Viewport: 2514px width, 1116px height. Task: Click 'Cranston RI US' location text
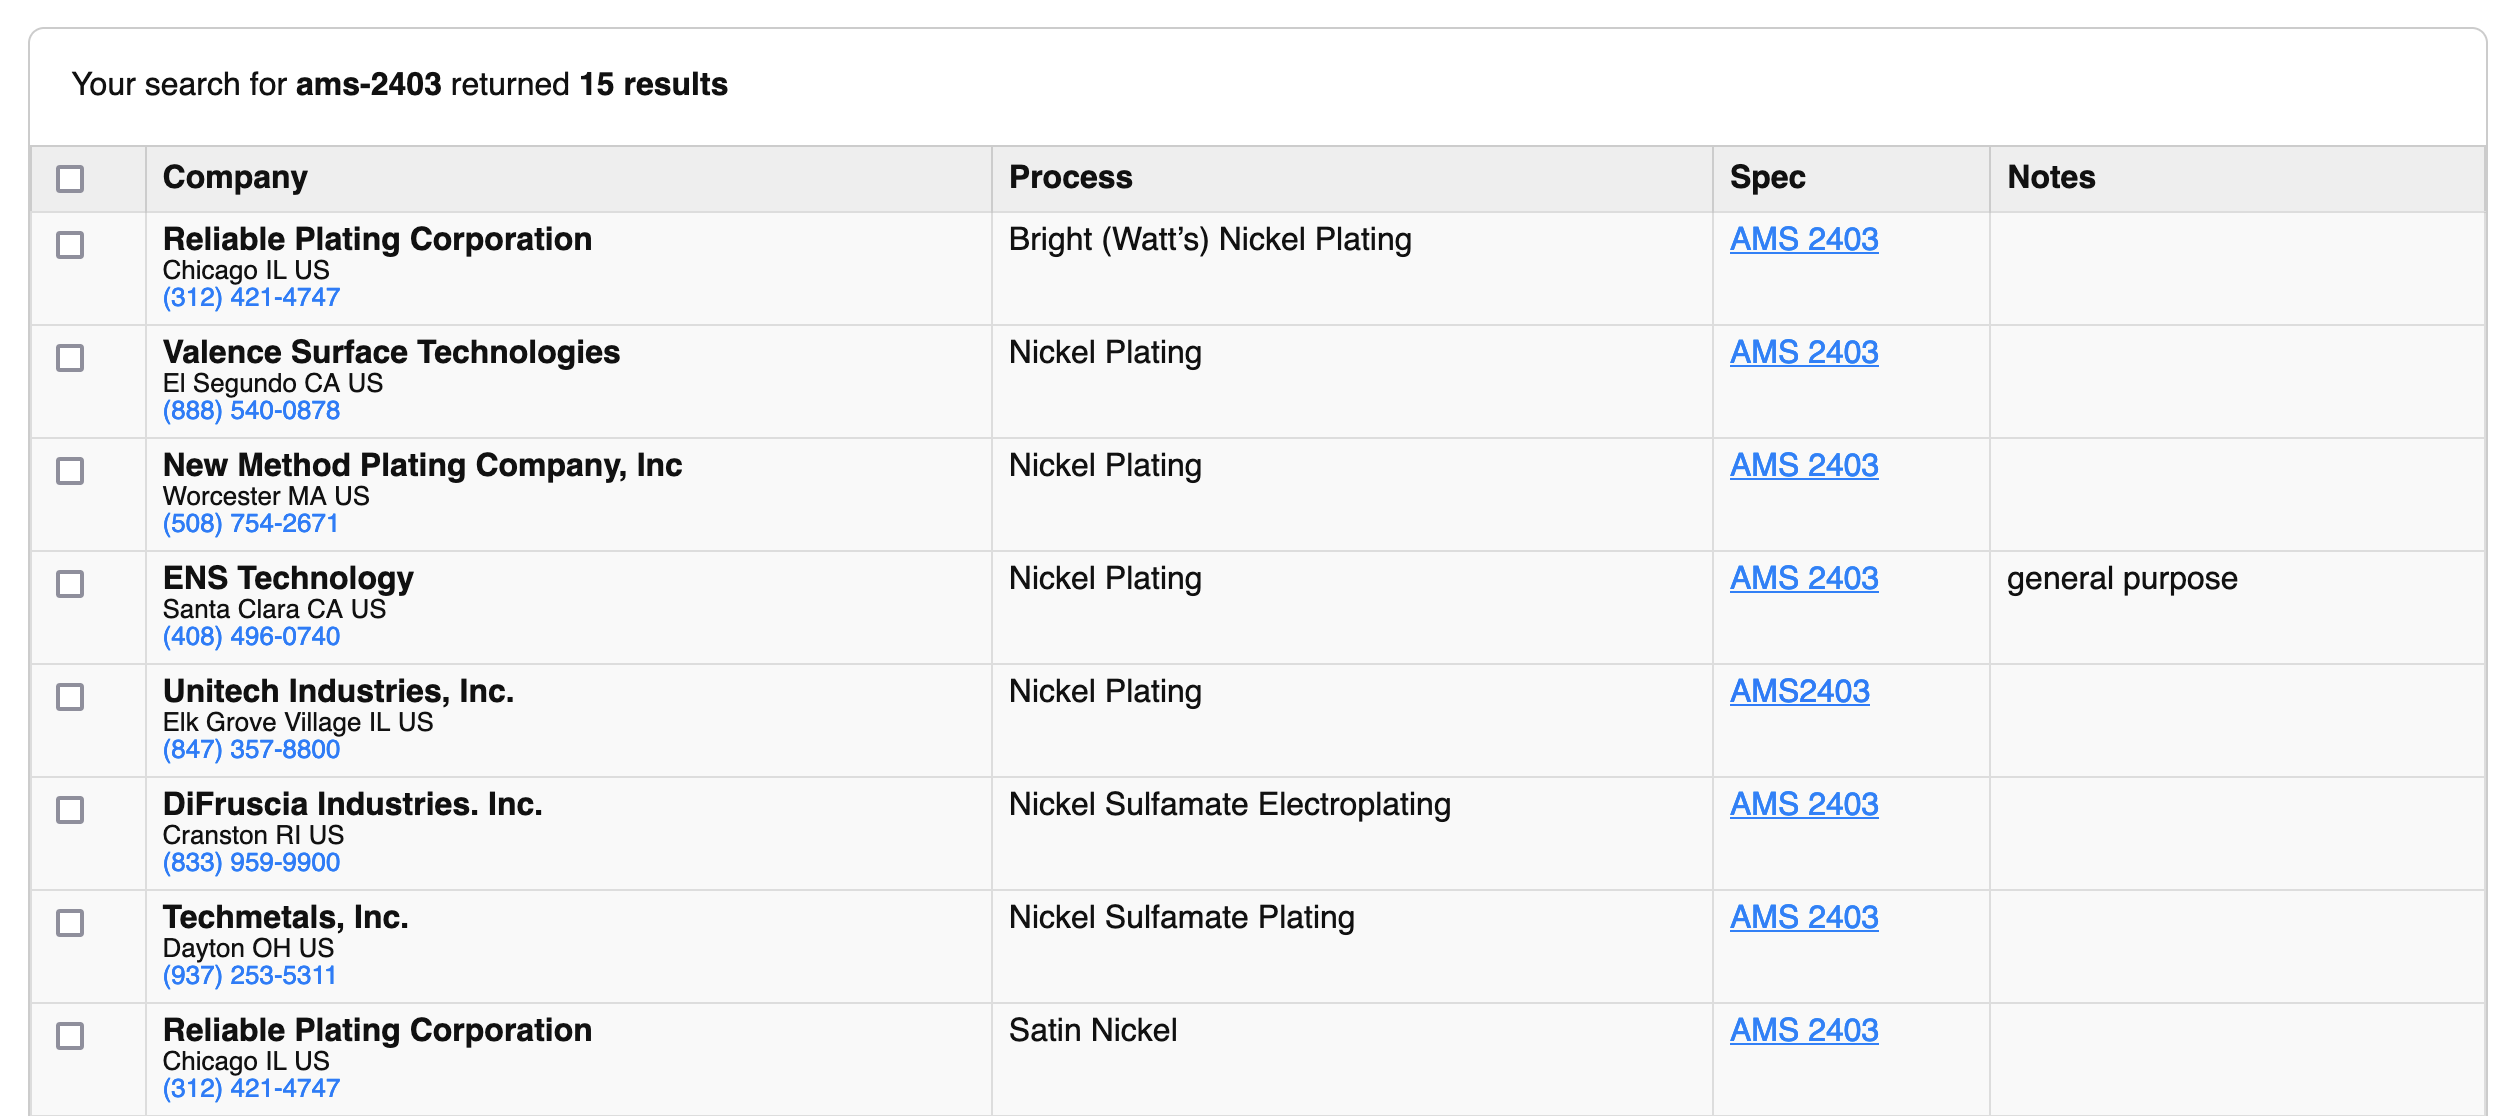(253, 836)
